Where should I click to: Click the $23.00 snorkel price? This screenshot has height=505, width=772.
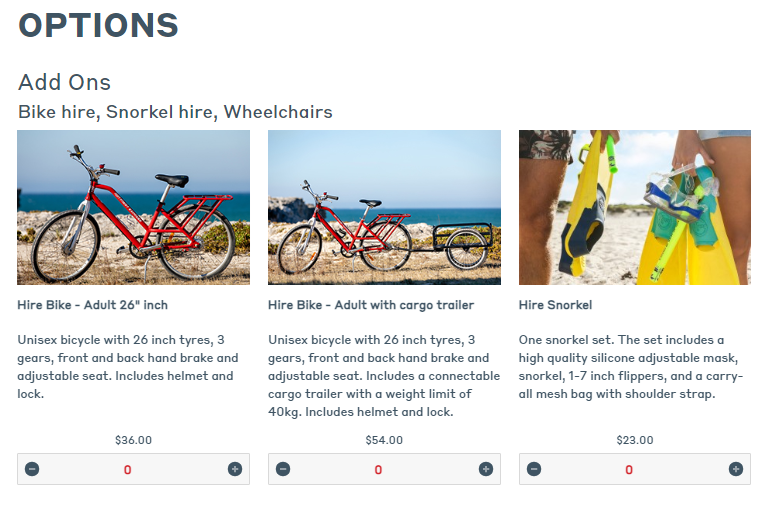pyautogui.click(x=634, y=440)
